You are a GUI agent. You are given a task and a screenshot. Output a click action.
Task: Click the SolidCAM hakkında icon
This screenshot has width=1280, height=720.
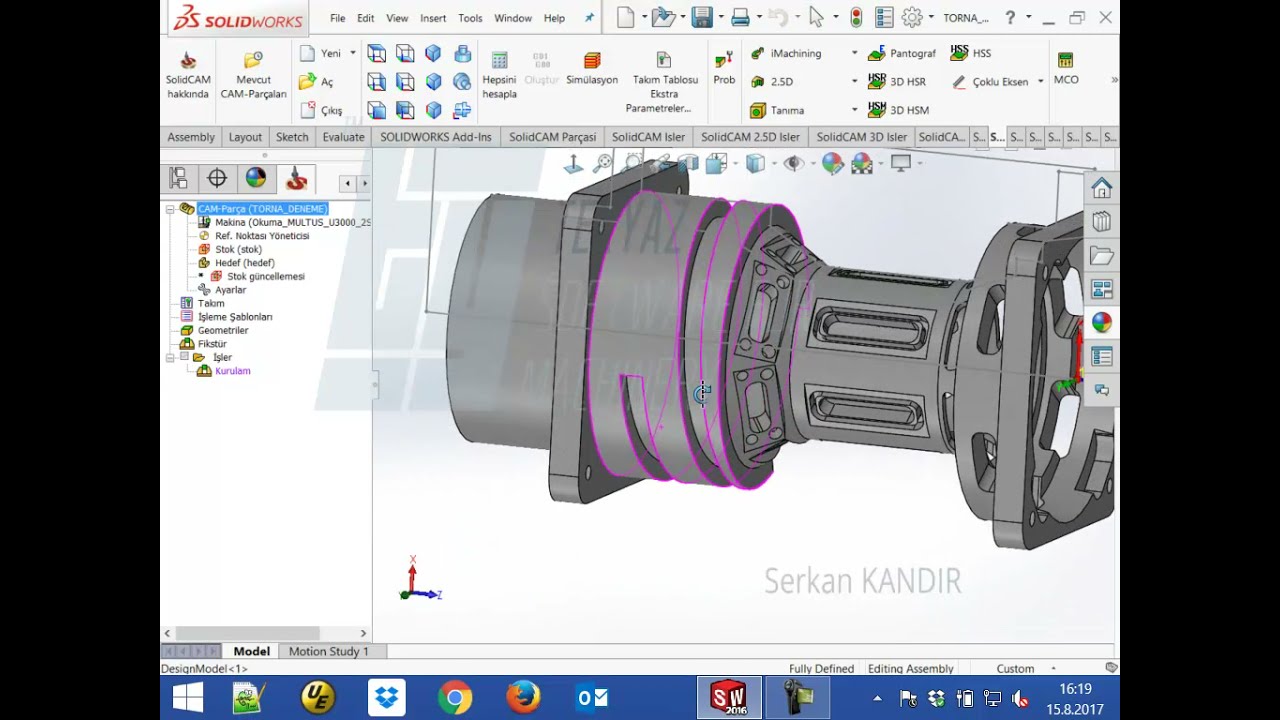(188, 75)
